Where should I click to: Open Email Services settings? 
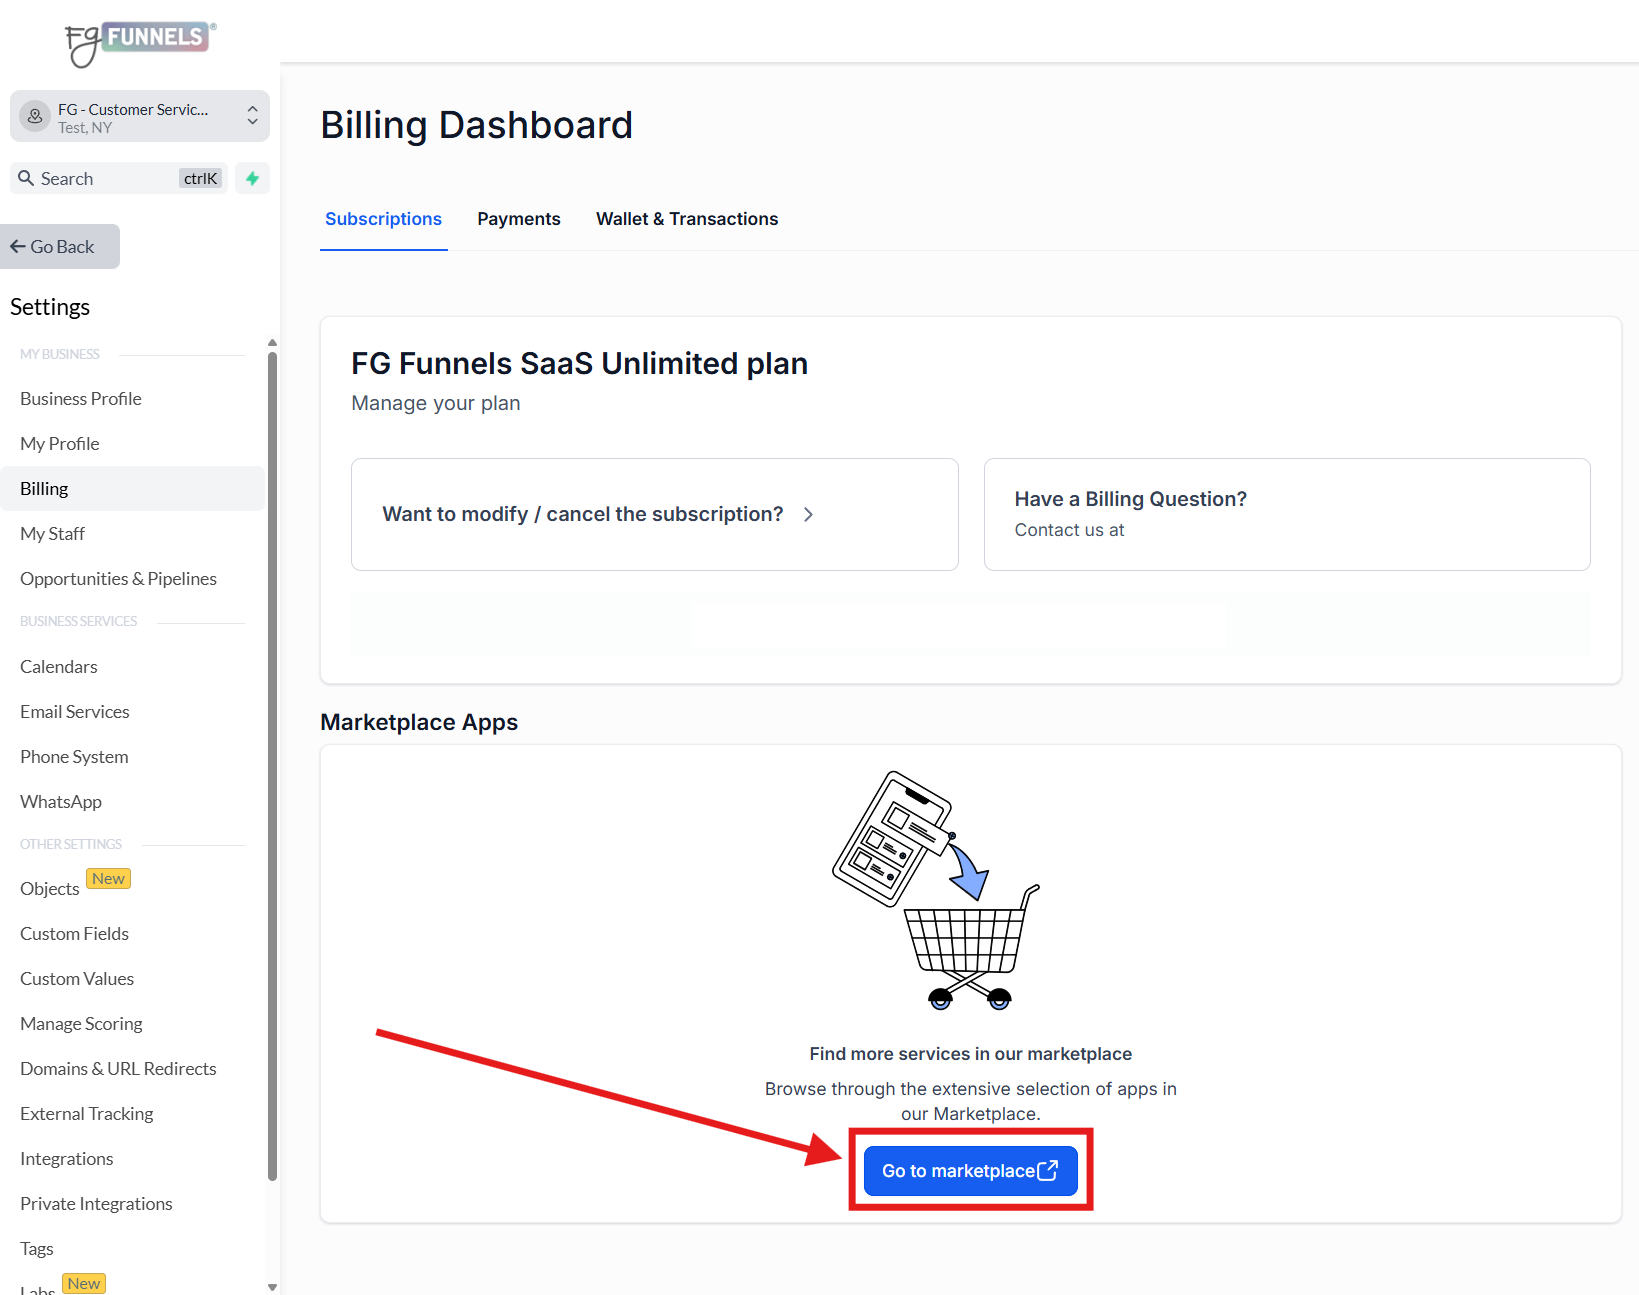click(x=75, y=711)
